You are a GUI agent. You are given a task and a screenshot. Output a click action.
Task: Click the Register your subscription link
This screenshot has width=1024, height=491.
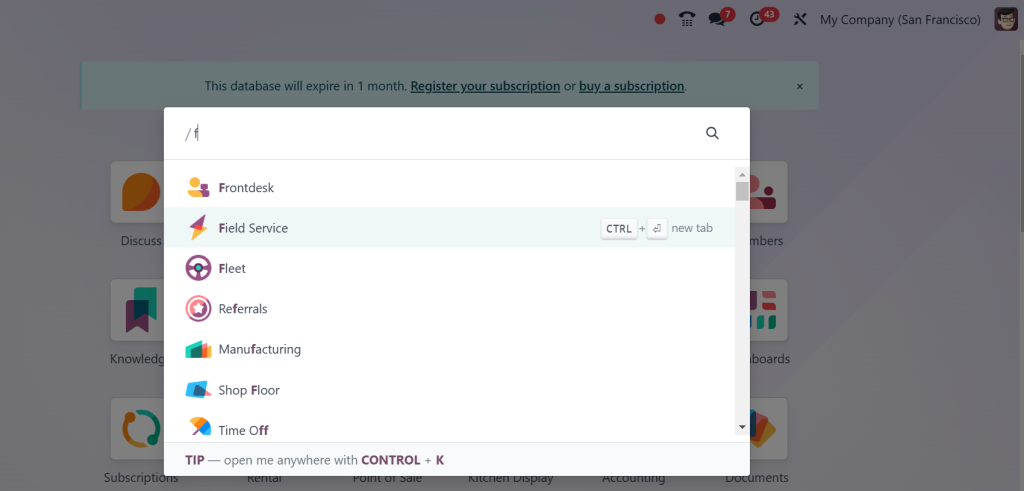485,86
